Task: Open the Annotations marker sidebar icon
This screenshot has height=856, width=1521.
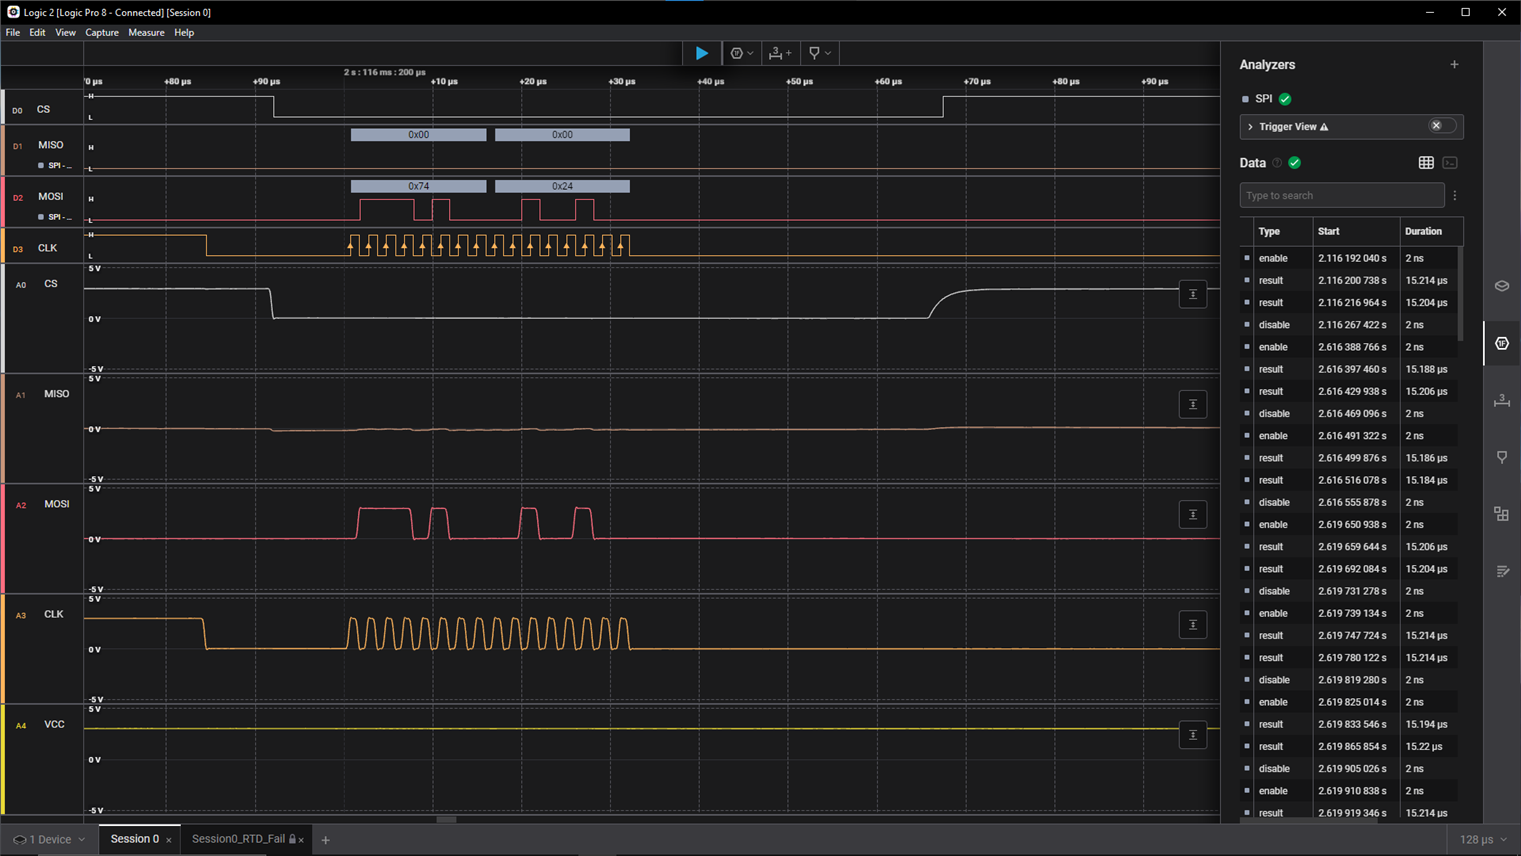Action: click(x=1501, y=457)
